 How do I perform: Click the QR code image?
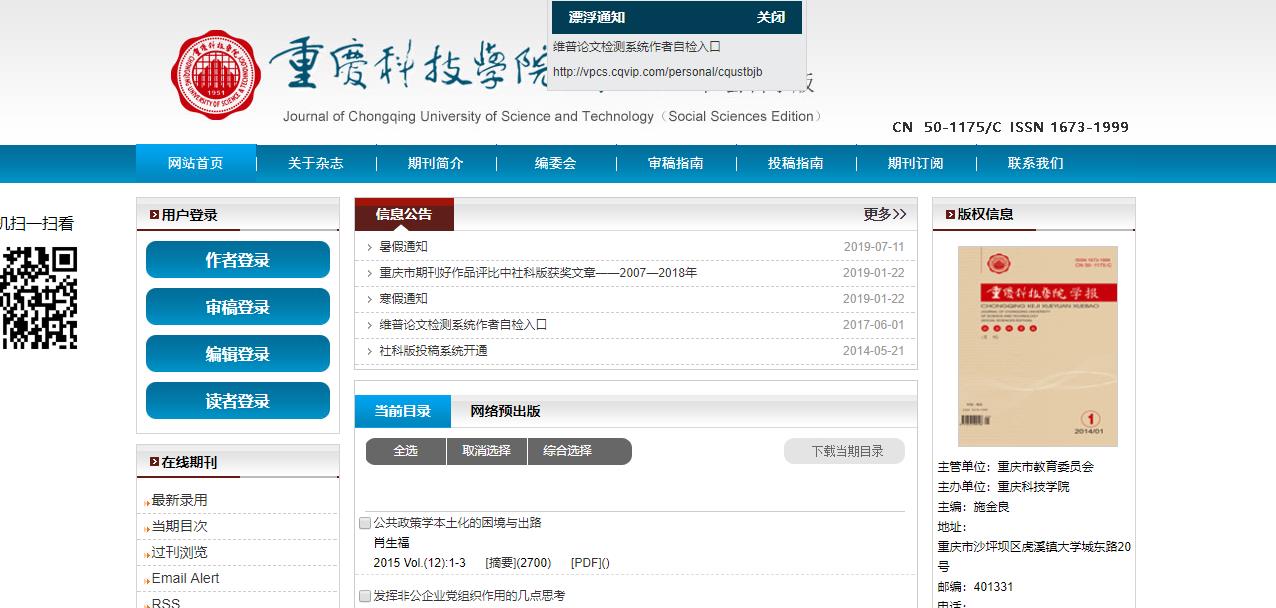pyautogui.click(x=39, y=298)
